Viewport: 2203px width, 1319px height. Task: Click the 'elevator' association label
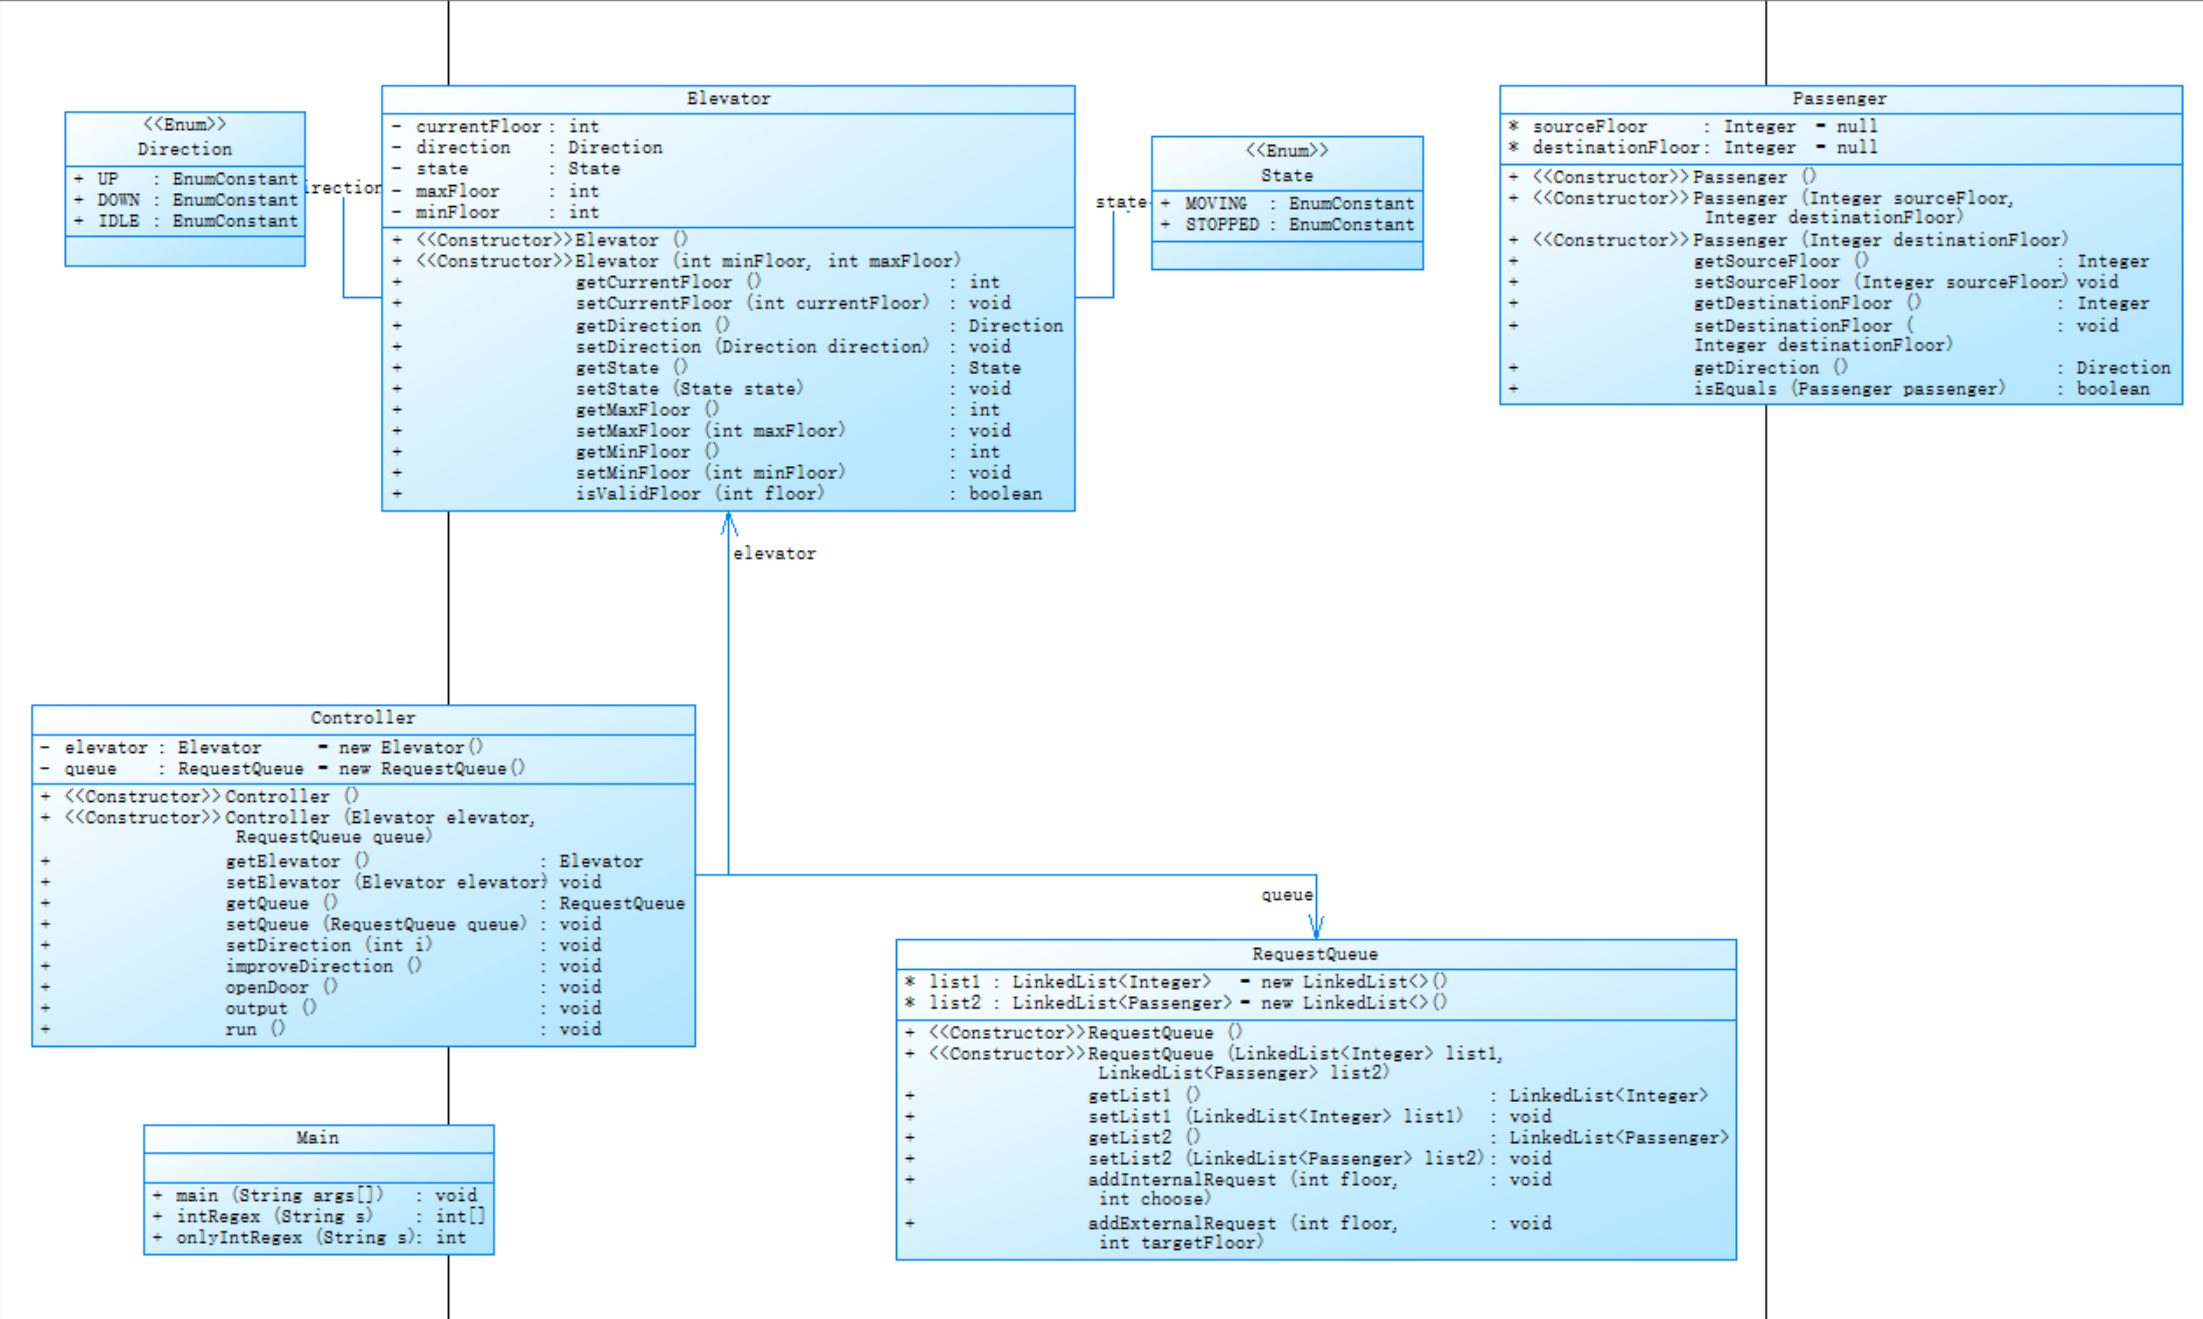(774, 554)
